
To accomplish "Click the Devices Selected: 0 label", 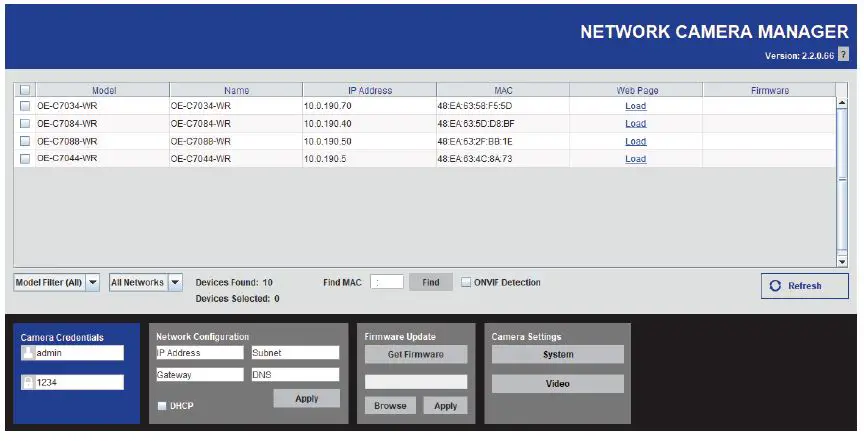I will click(237, 299).
